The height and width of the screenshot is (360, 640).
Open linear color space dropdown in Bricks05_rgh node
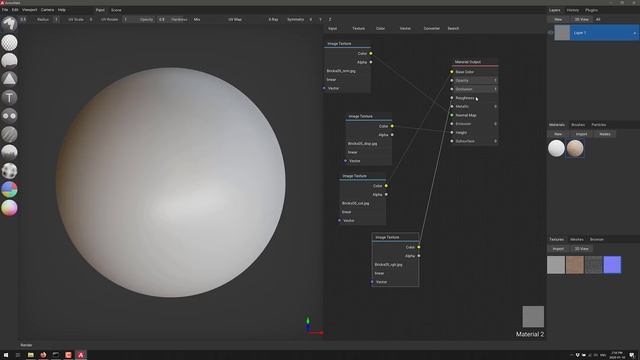(395, 273)
